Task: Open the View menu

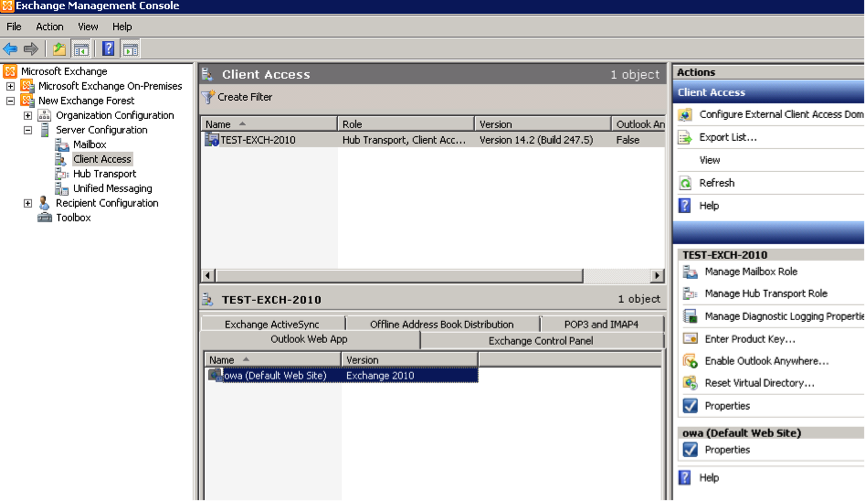Action: (88, 26)
